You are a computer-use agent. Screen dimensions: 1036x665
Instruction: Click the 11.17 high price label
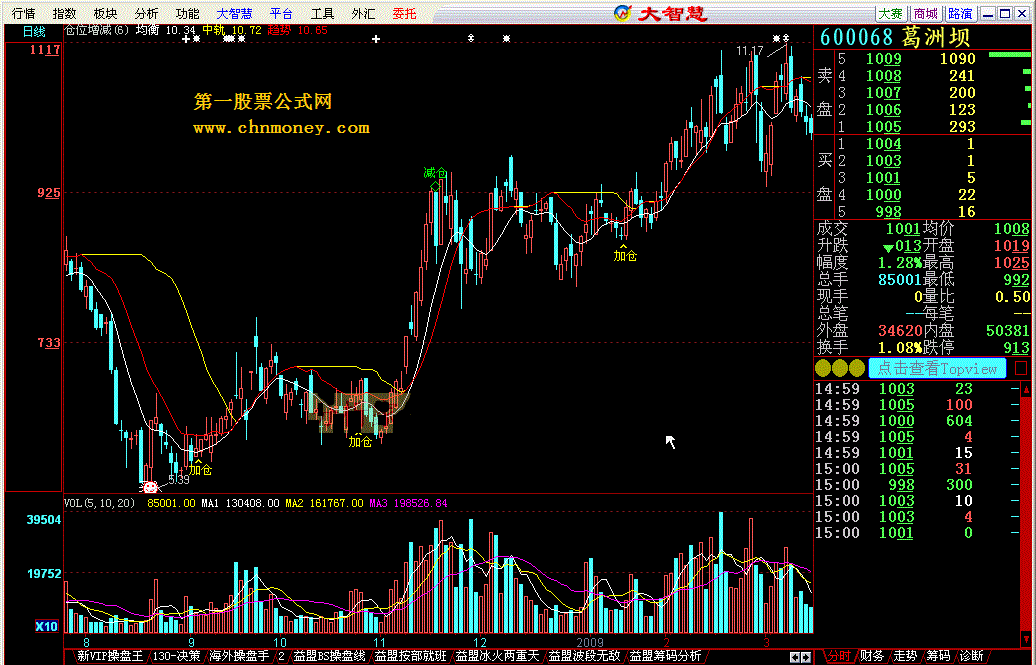749,50
